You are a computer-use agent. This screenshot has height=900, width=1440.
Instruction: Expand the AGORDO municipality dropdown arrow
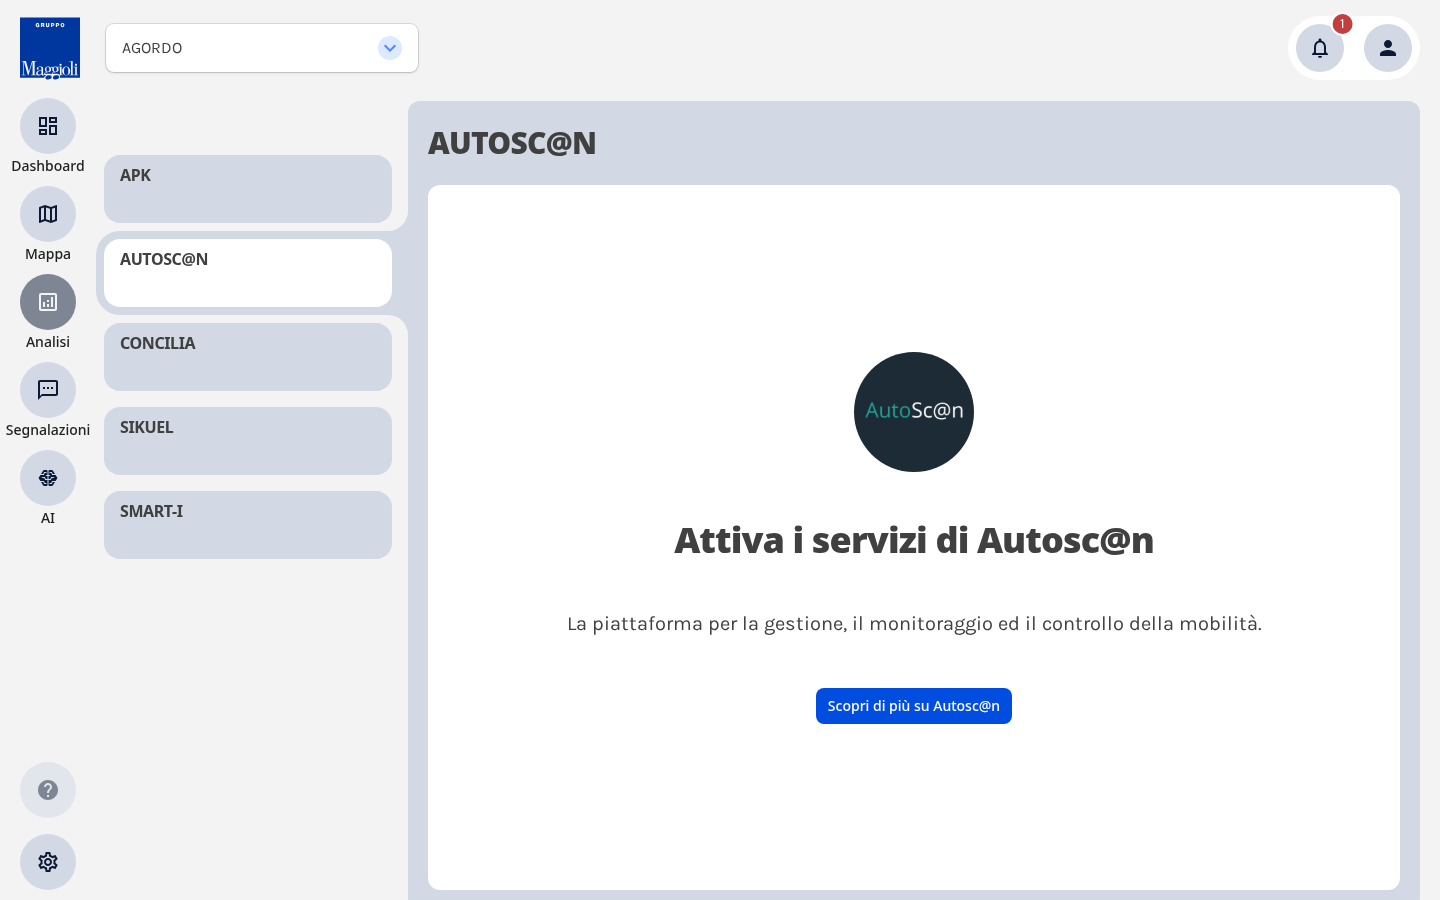pyautogui.click(x=390, y=48)
